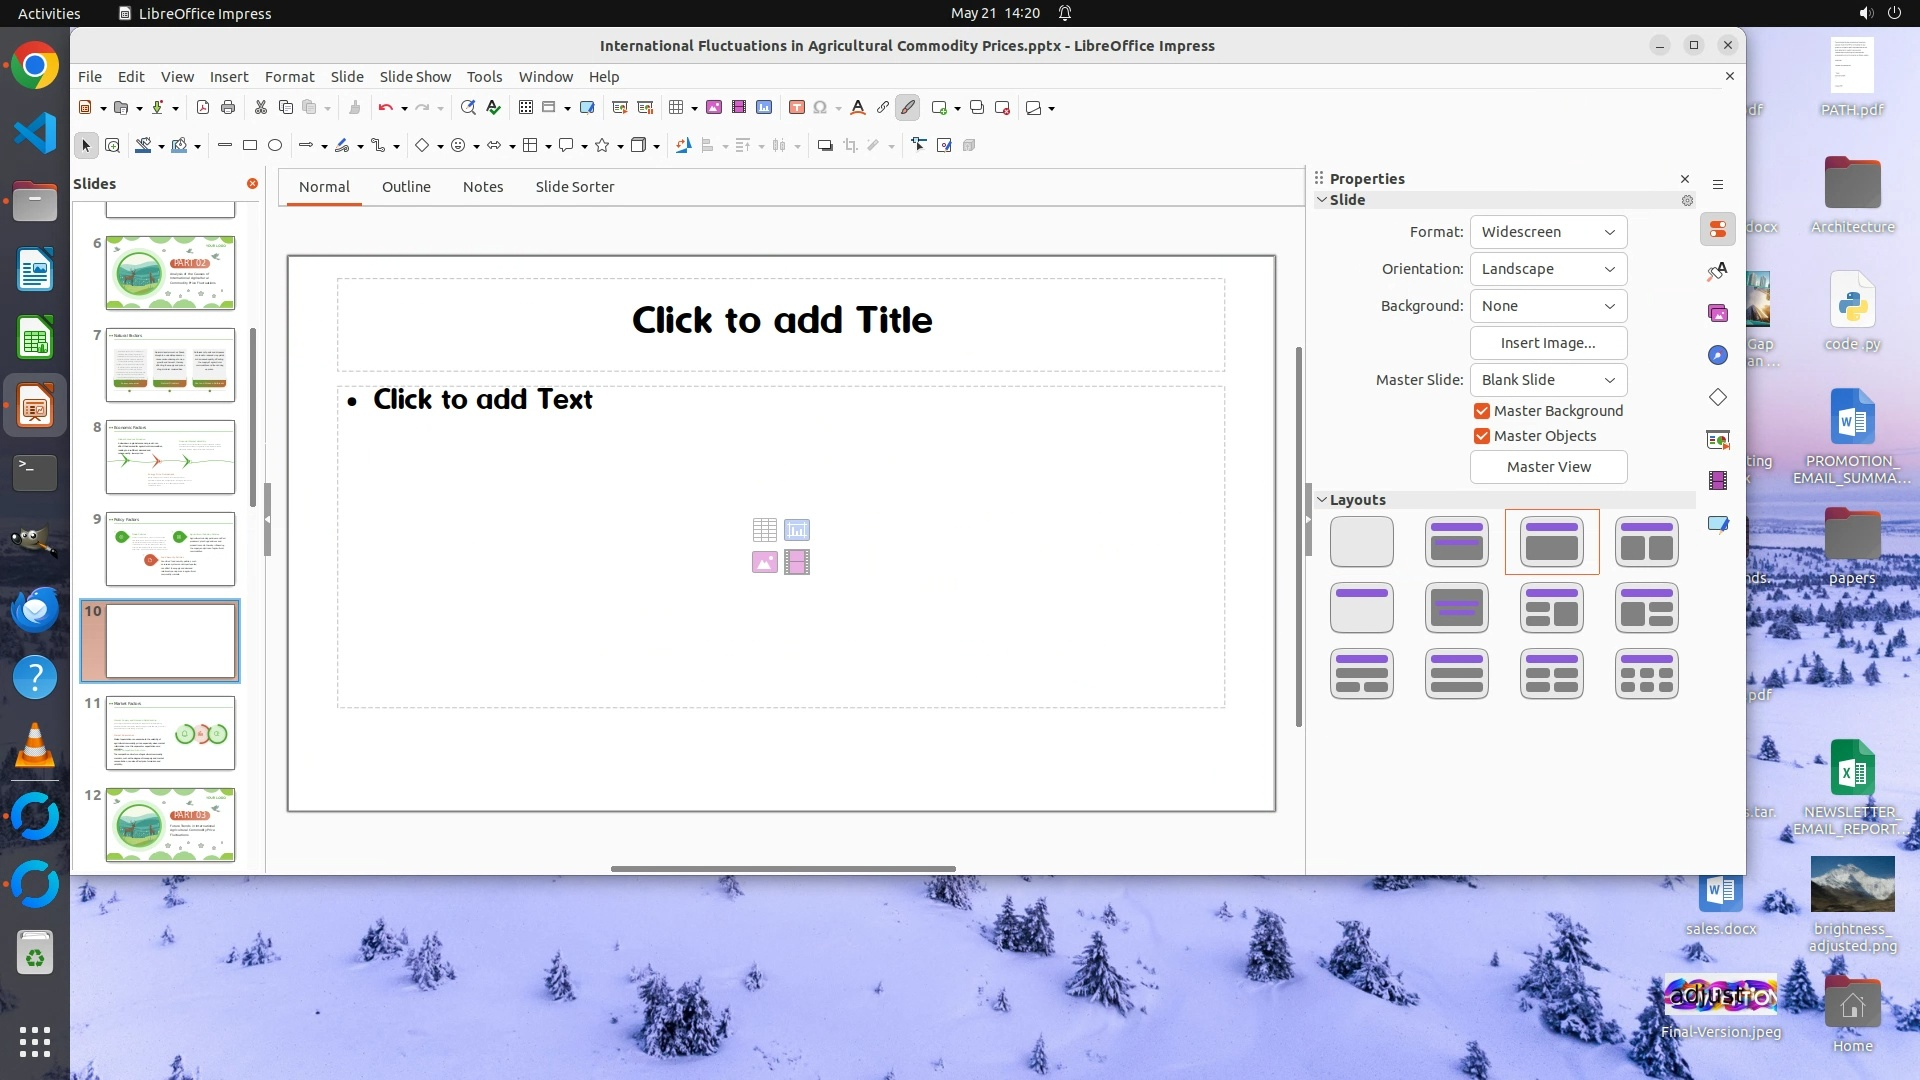Click the Undo arrow icon
Viewport: 1920px width, 1080px height.
tap(385, 108)
